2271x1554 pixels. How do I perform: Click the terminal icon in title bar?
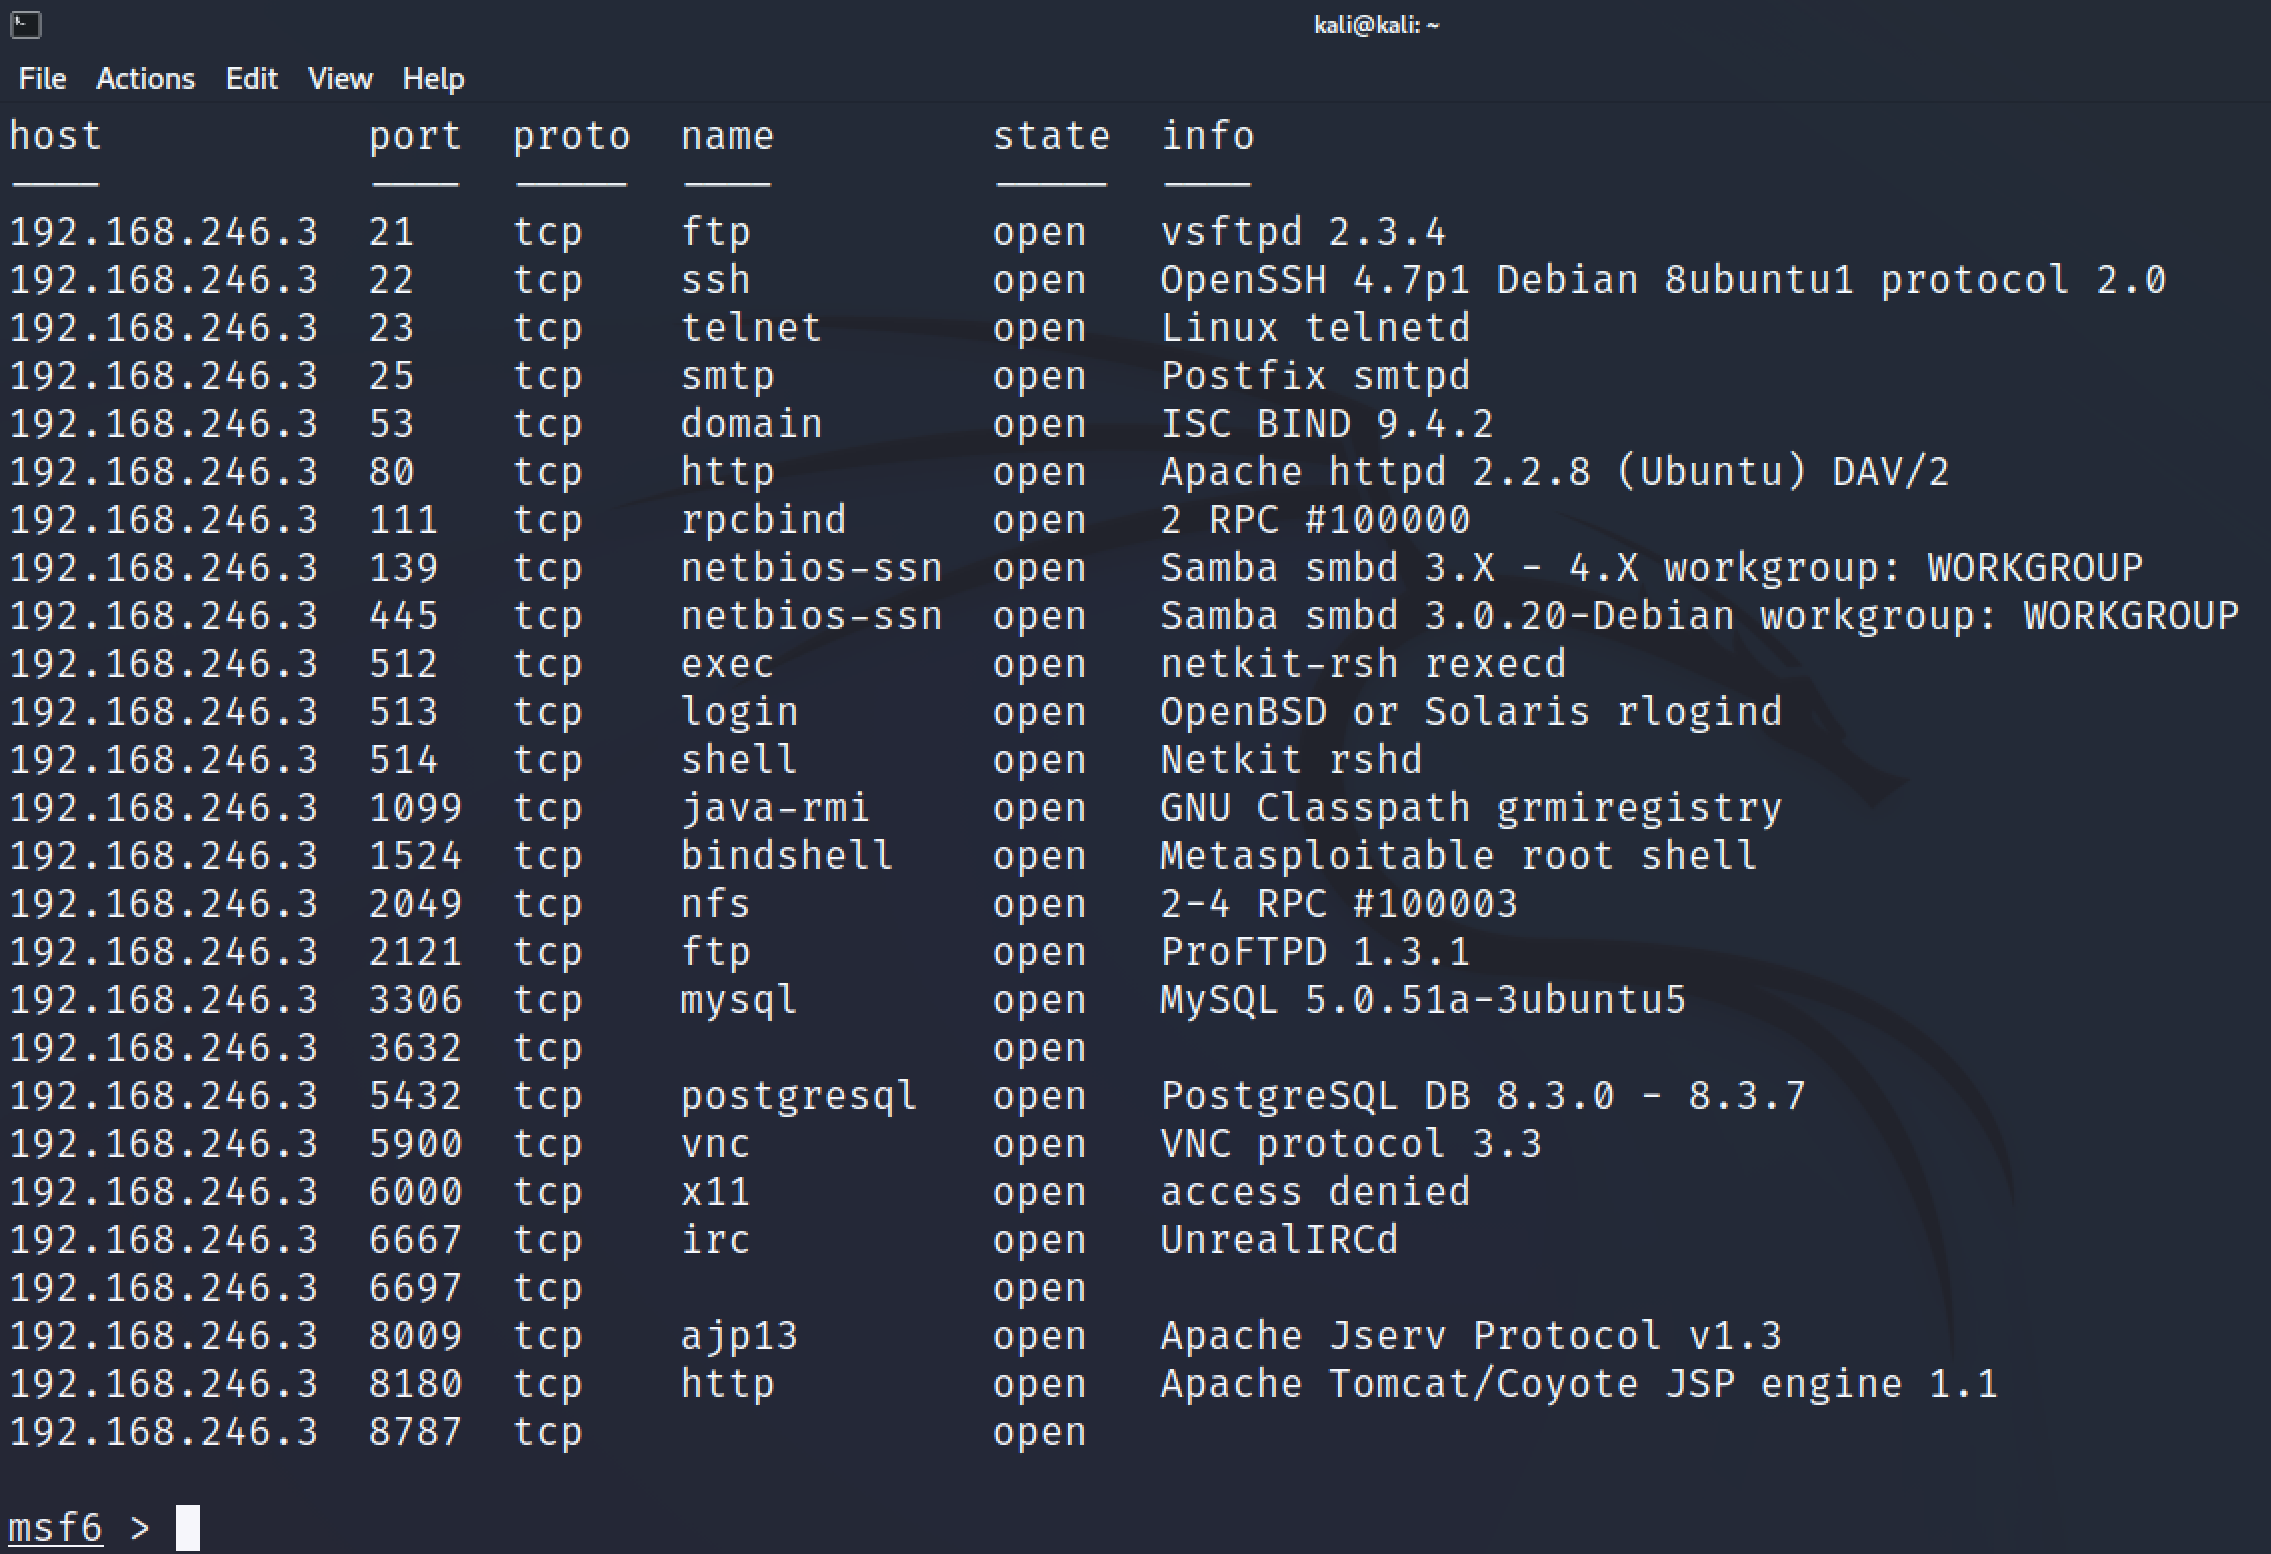point(26,24)
